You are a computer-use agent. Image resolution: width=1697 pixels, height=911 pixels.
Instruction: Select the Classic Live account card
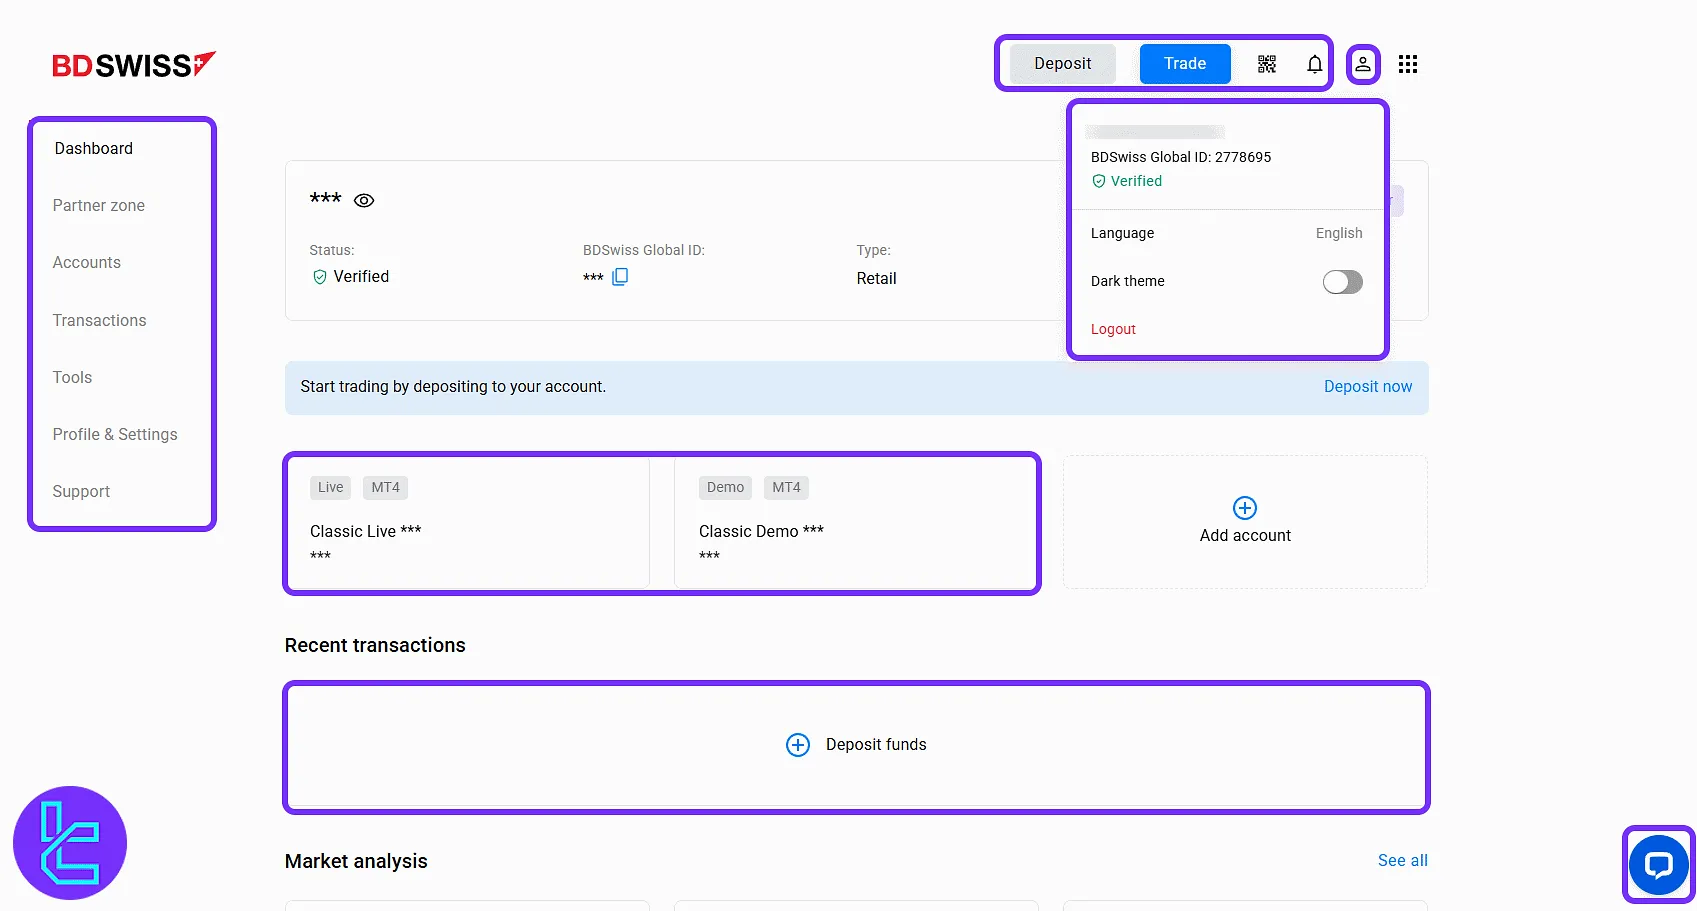pos(468,523)
